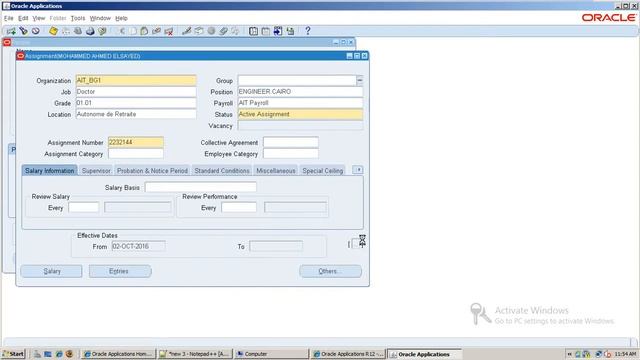
Task: Click the Employee Category field
Action: (x=291, y=153)
